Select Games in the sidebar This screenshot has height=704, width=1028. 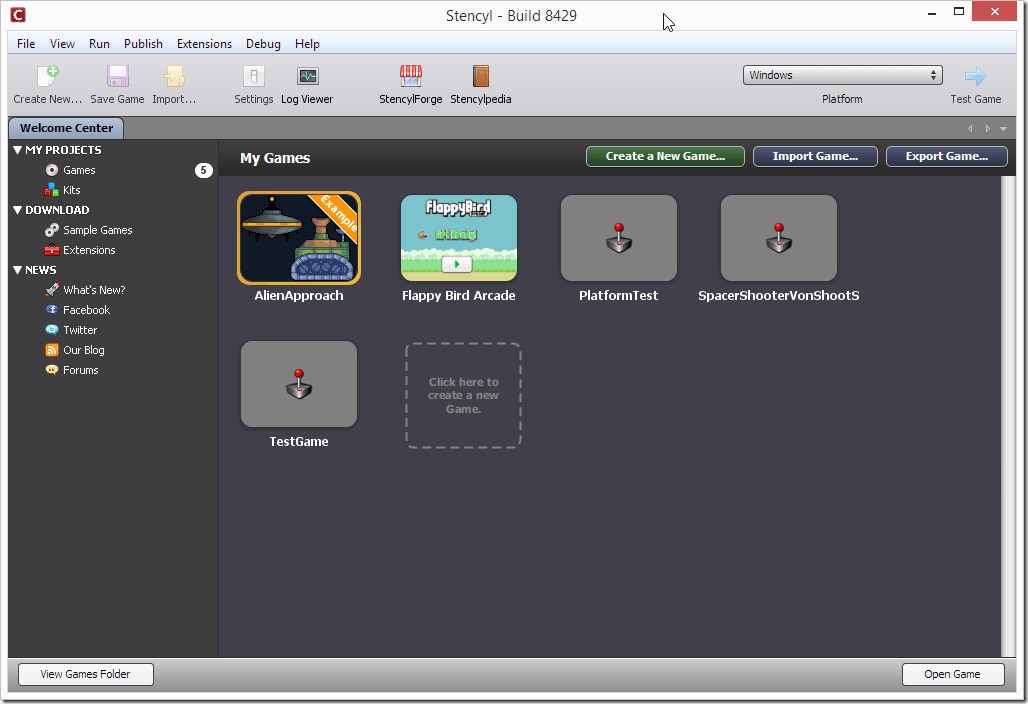tap(79, 170)
